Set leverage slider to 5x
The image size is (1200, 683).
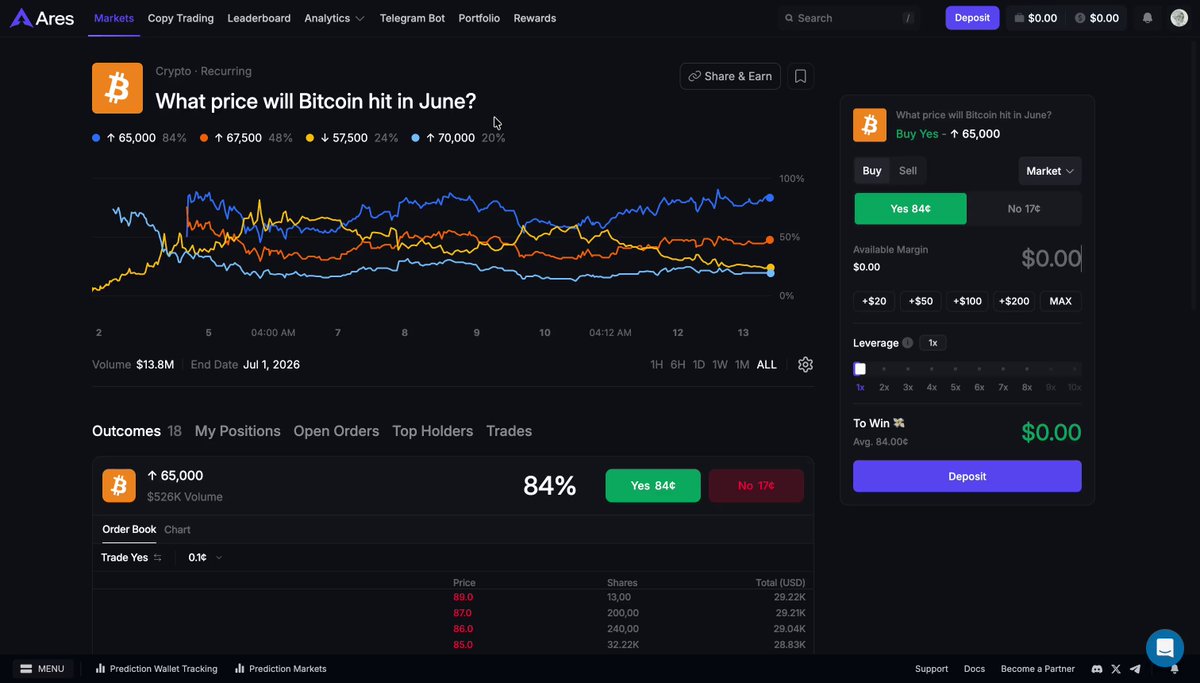click(x=955, y=369)
